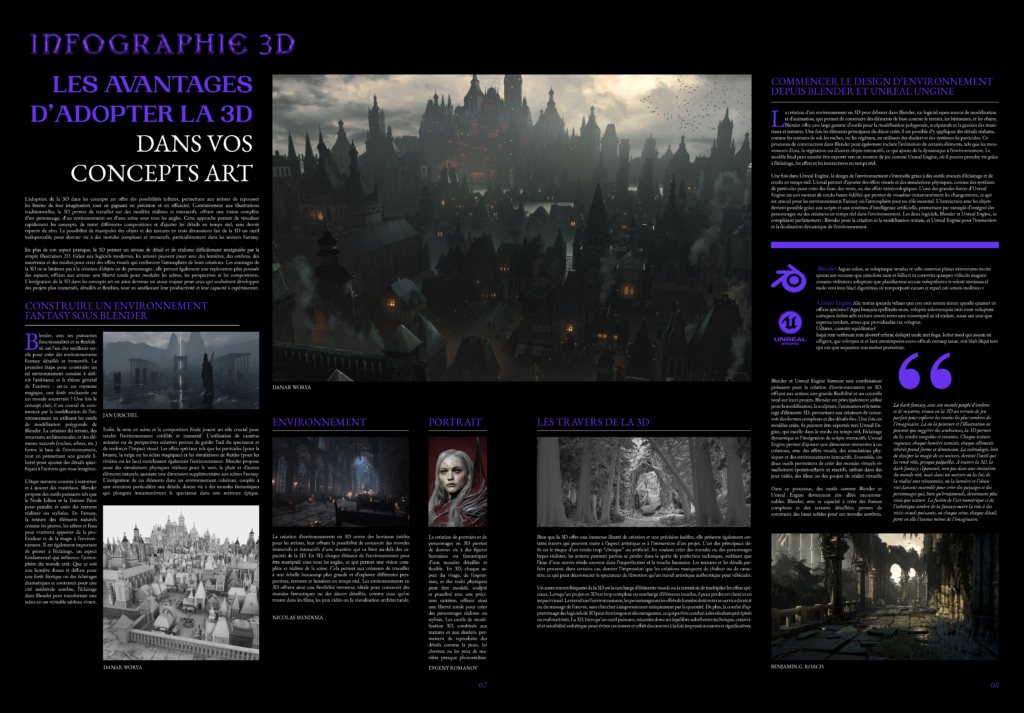Screen dimensions: 1024x713
Task: Click the purple horizontal bar on the right page
Action: (885, 245)
